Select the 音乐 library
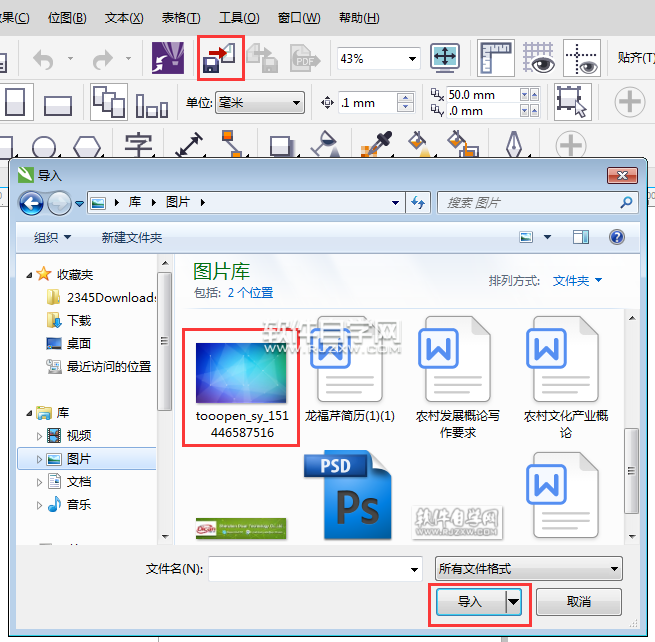The image size is (655, 642). [x=69, y=505]
